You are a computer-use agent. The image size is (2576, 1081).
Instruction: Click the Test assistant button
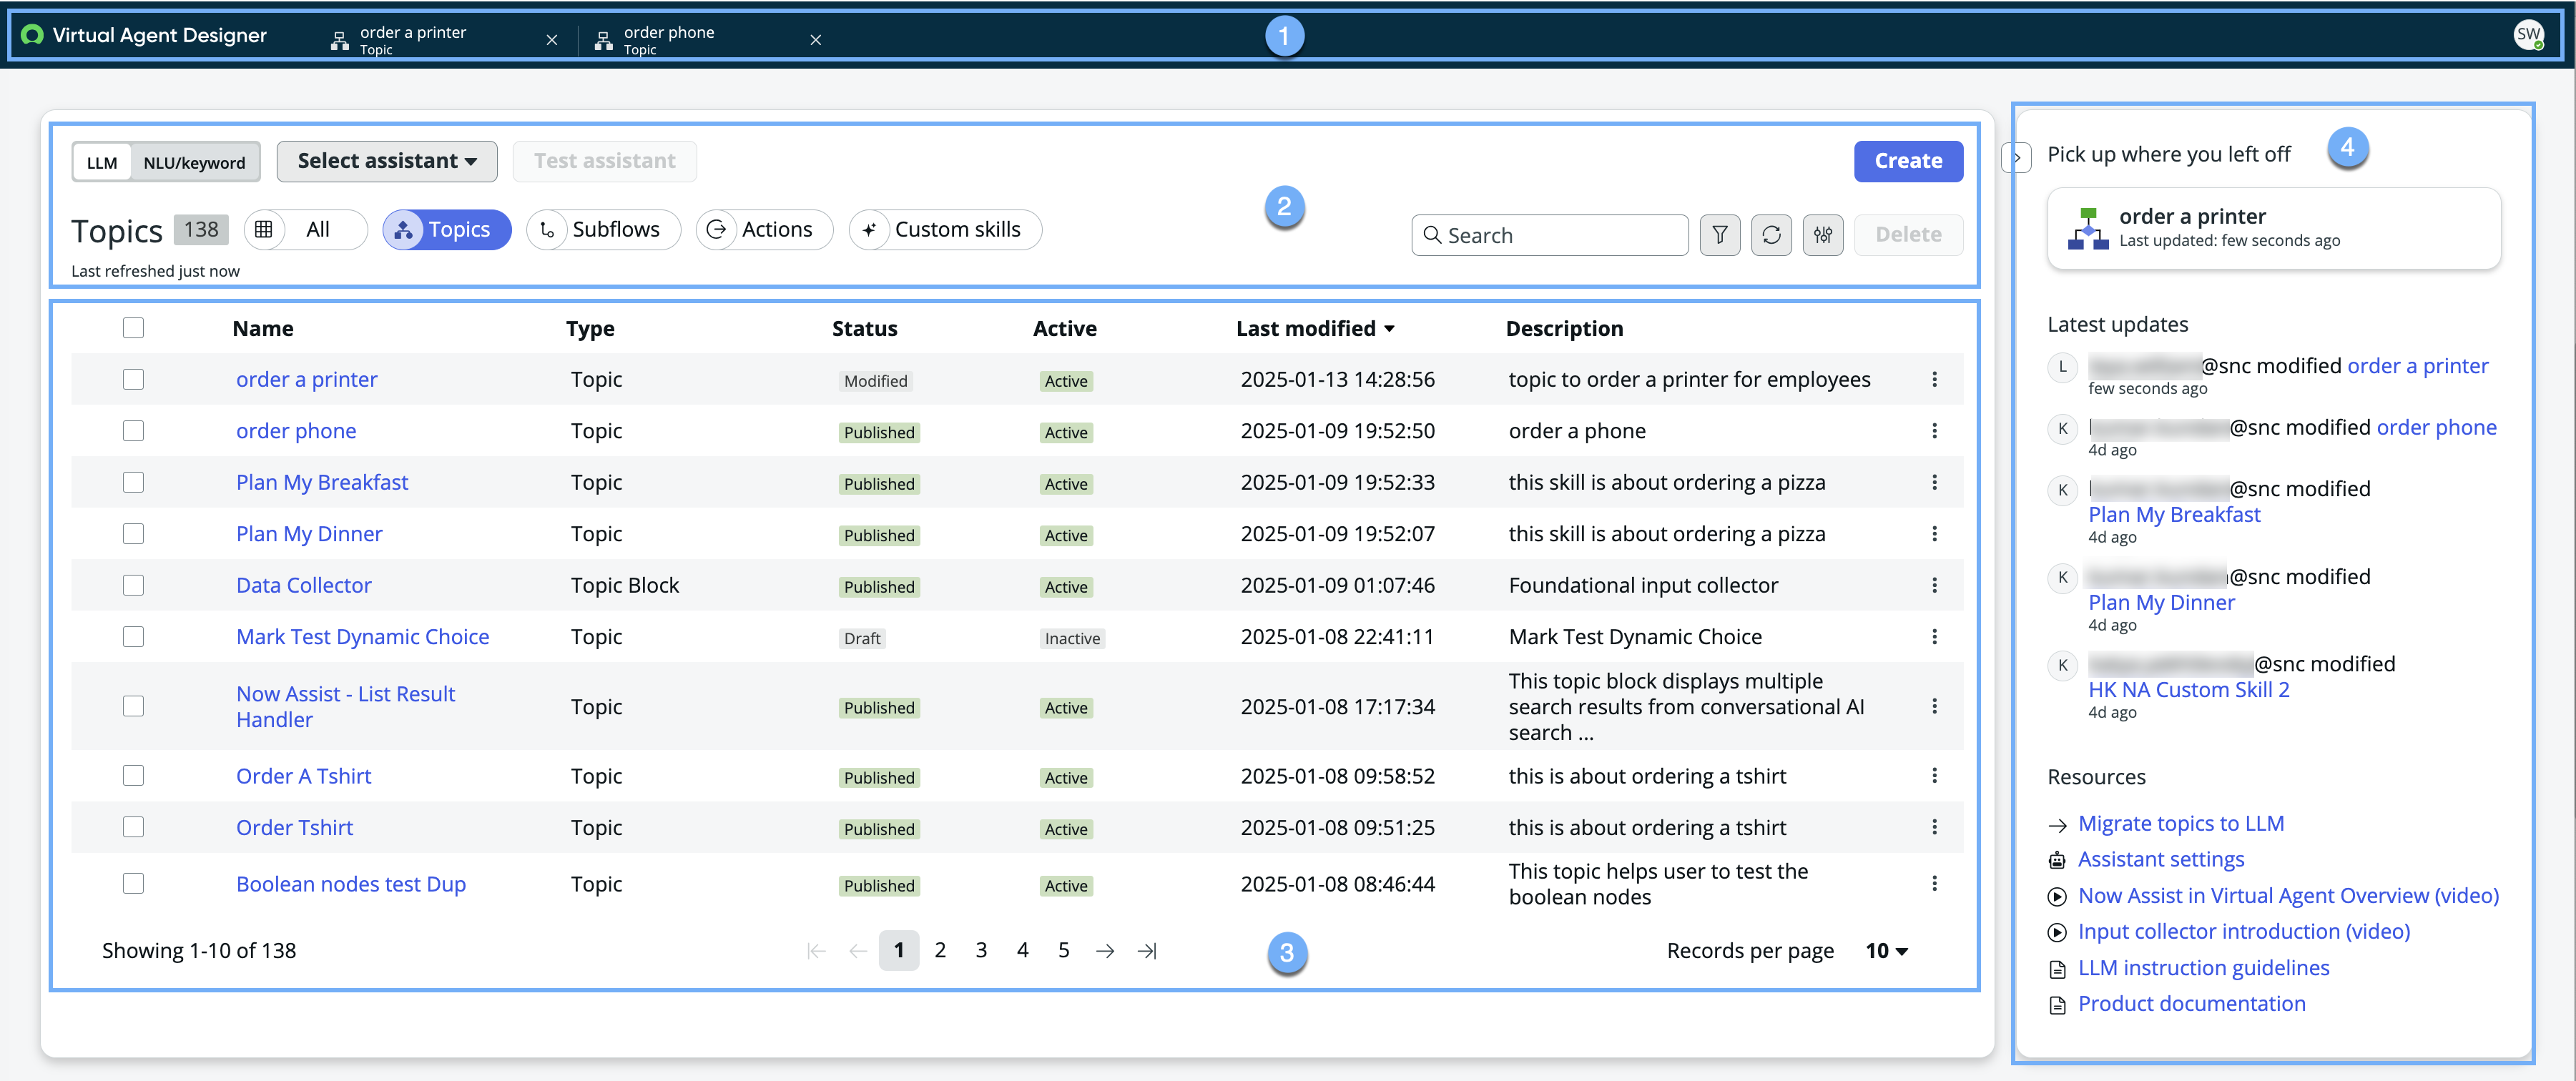pyautogui.click(x=604, y=161)
